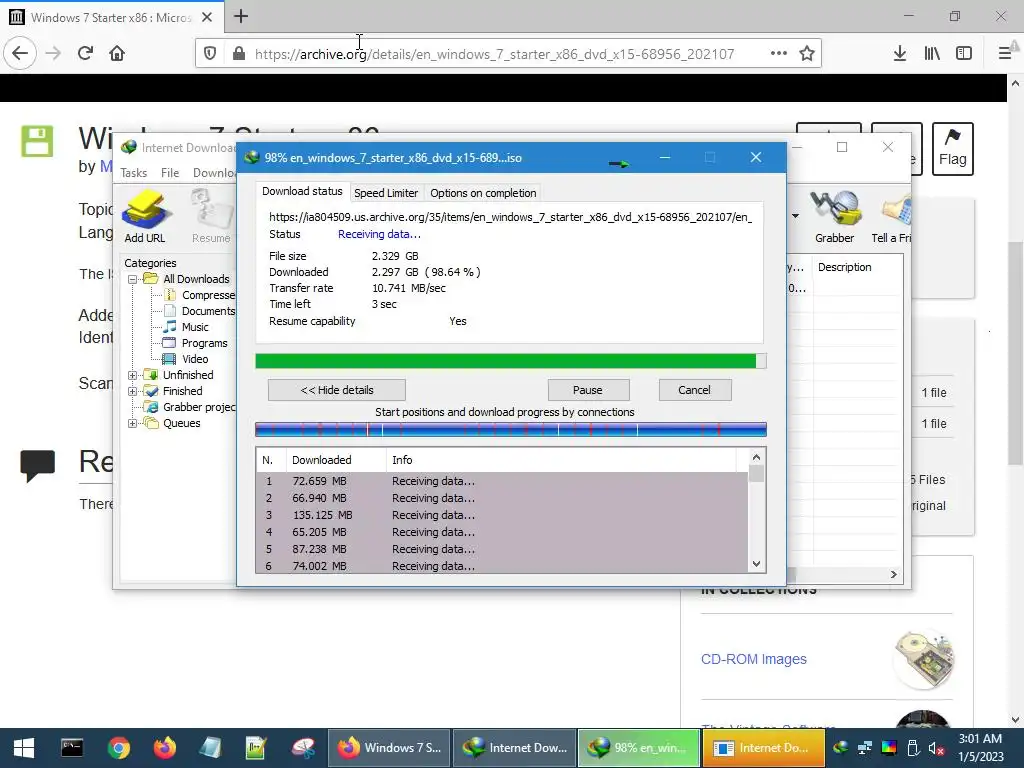The width and height of the screenshot is (1024, 768).
Task: Pause the download
Action: 588,390
